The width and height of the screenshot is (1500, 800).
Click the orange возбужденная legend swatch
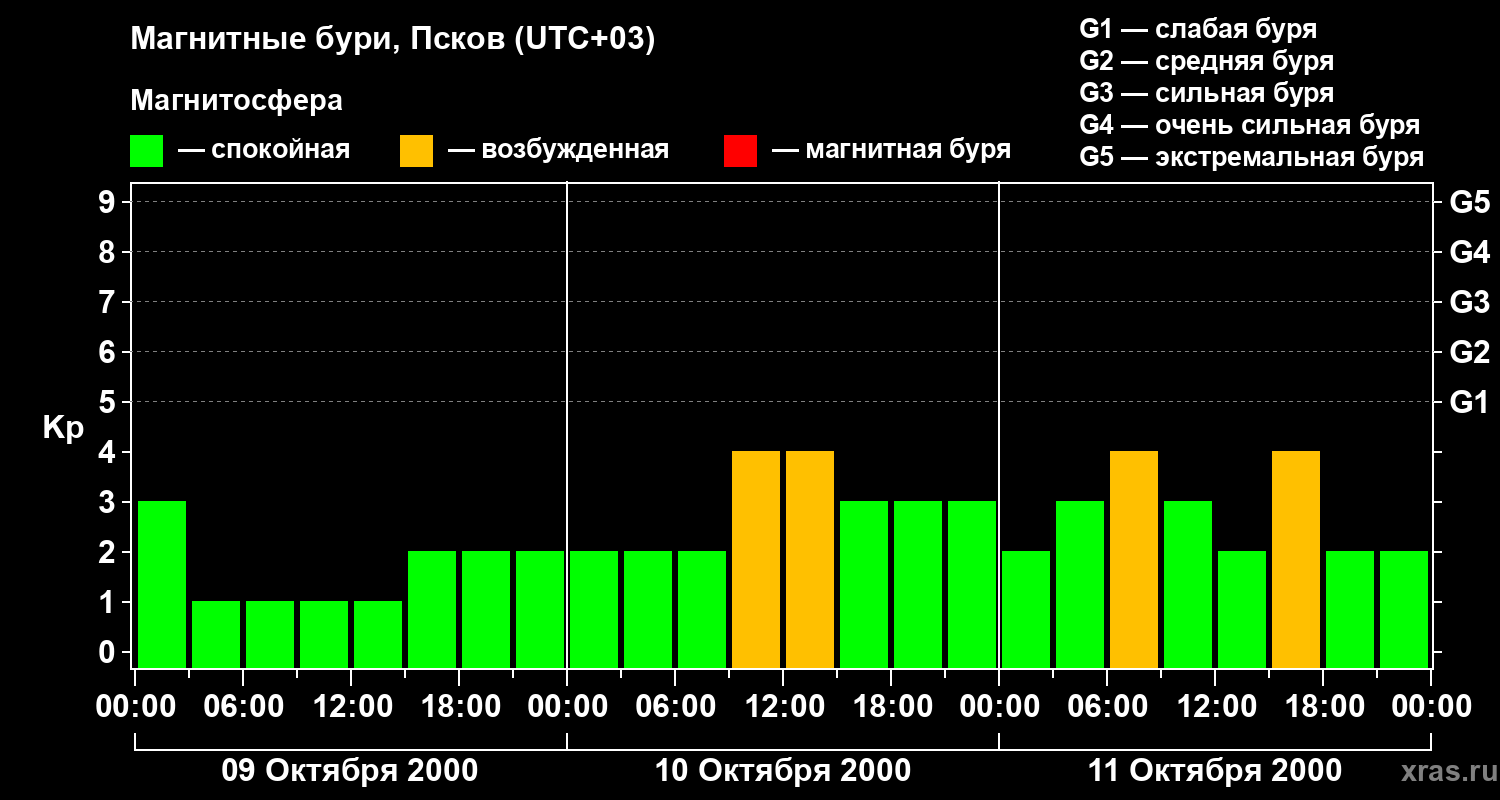click(x=416, y=151)
